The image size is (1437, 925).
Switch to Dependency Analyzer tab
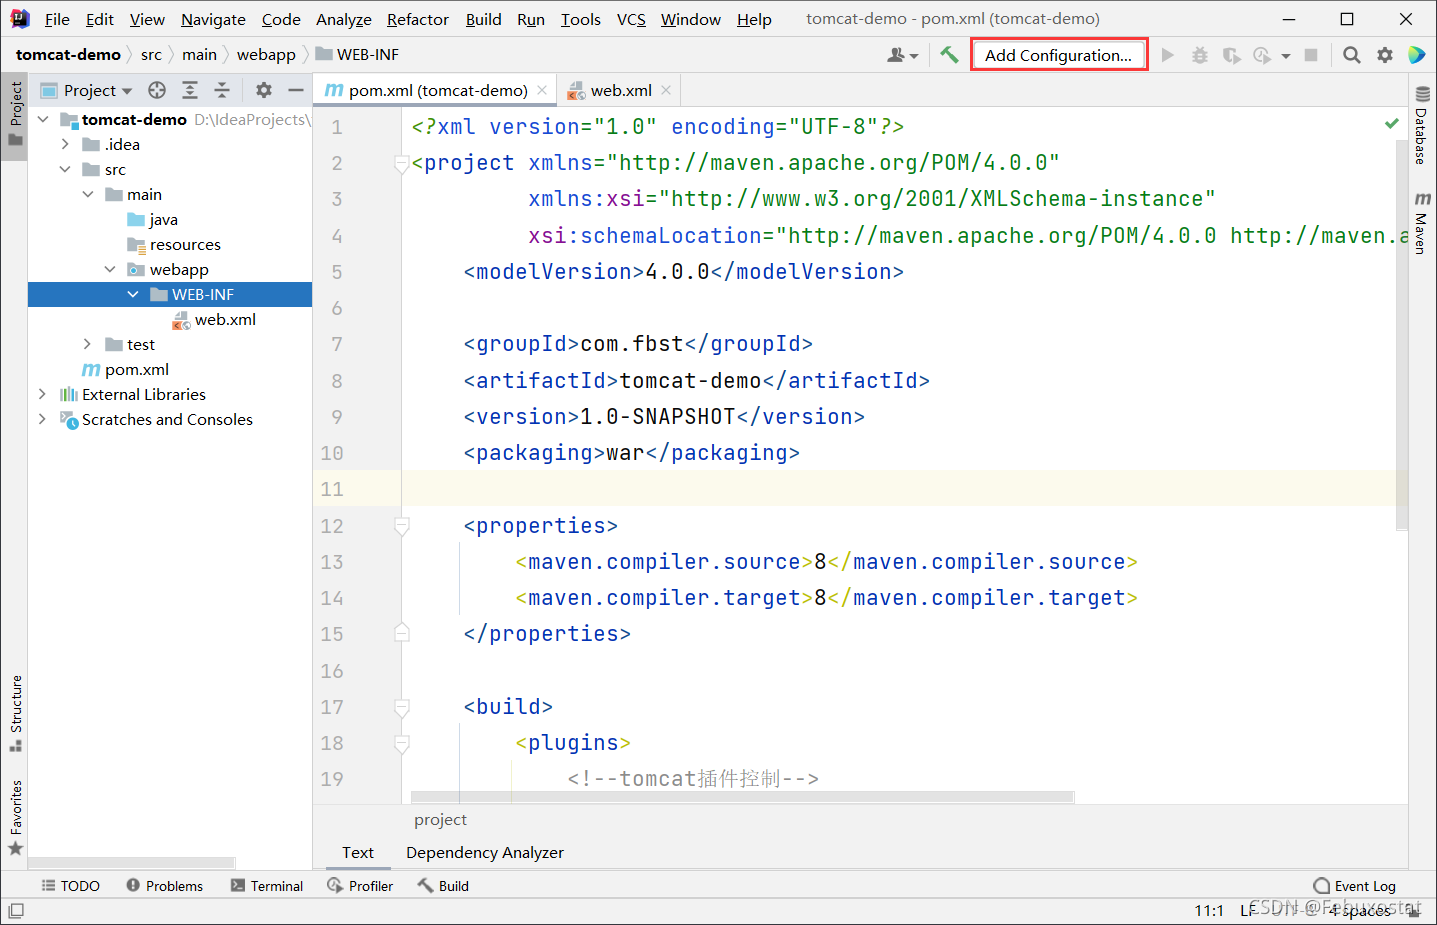(485, 852)
